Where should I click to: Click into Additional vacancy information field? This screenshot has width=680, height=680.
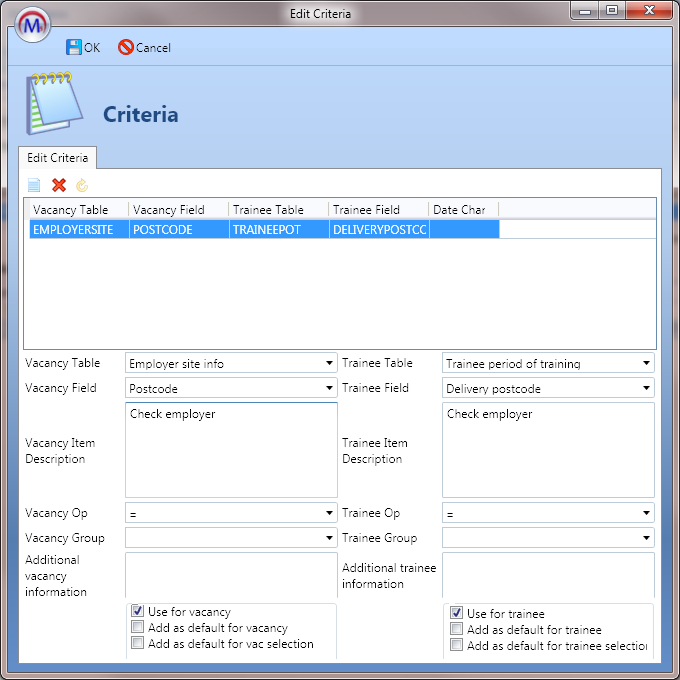231,575
